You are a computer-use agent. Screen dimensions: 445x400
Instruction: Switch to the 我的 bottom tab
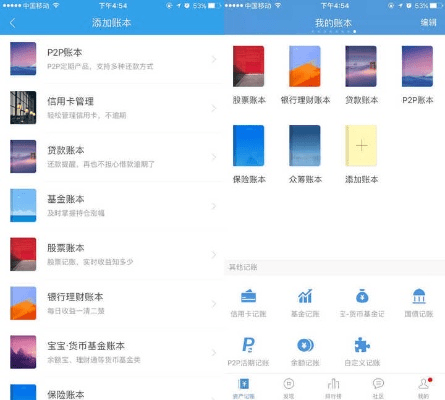[424, 388]
